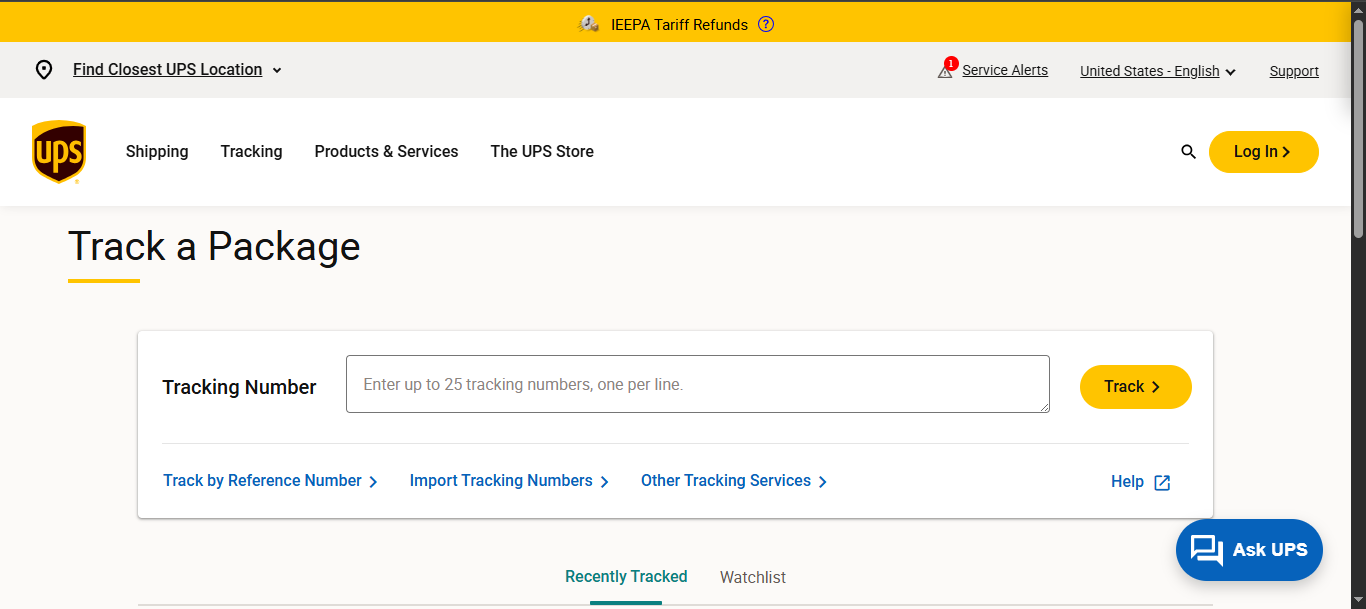Viewport: 1366px width, 609px height.
Task: Click the page vertical scrollbar
Action: (x=1359, y=130)
